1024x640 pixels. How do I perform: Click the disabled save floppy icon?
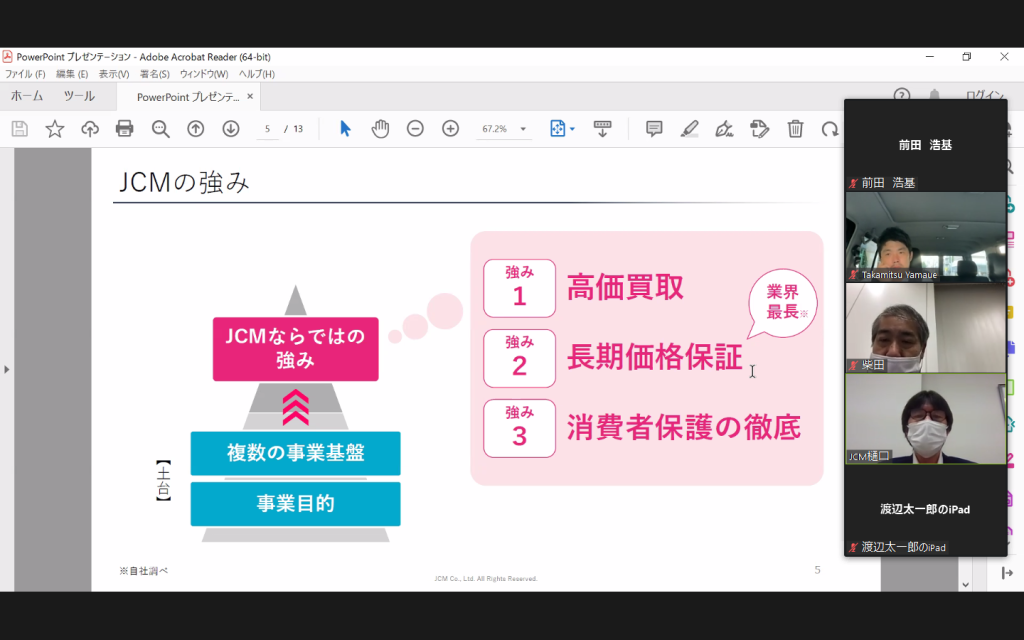pyautogui.click(x=20, y=129)
